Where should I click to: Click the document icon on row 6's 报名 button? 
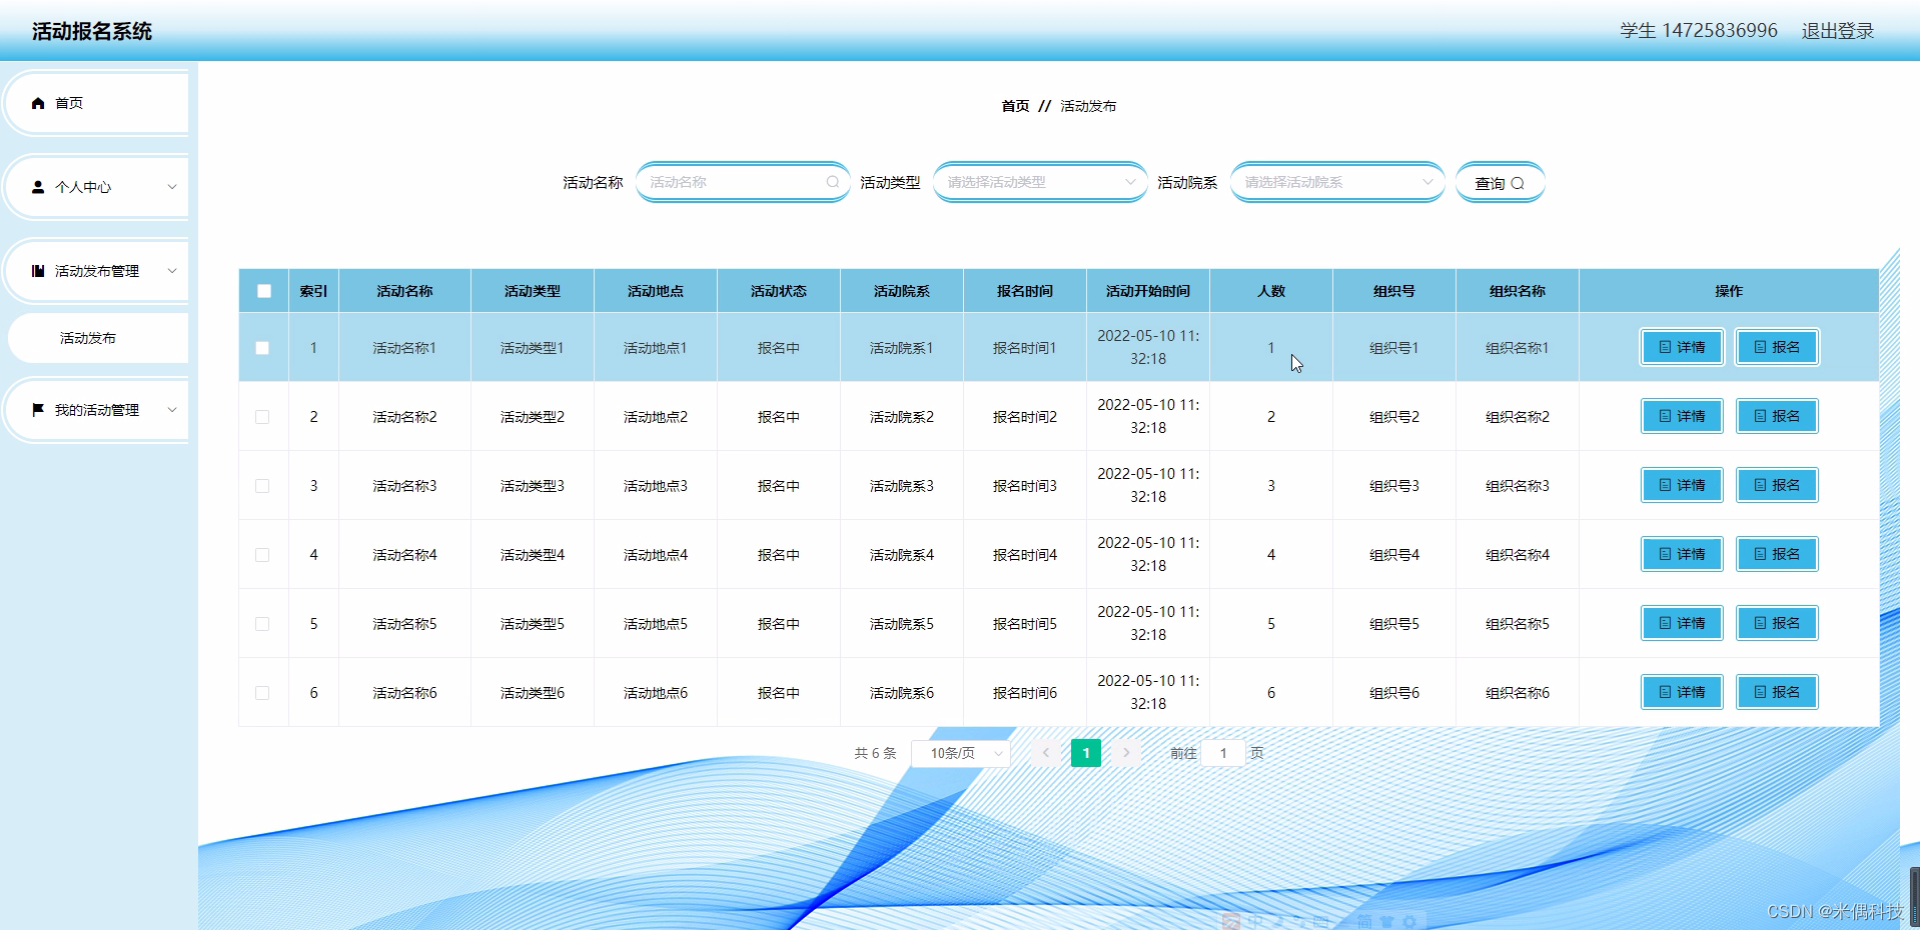click(1758, 692)
